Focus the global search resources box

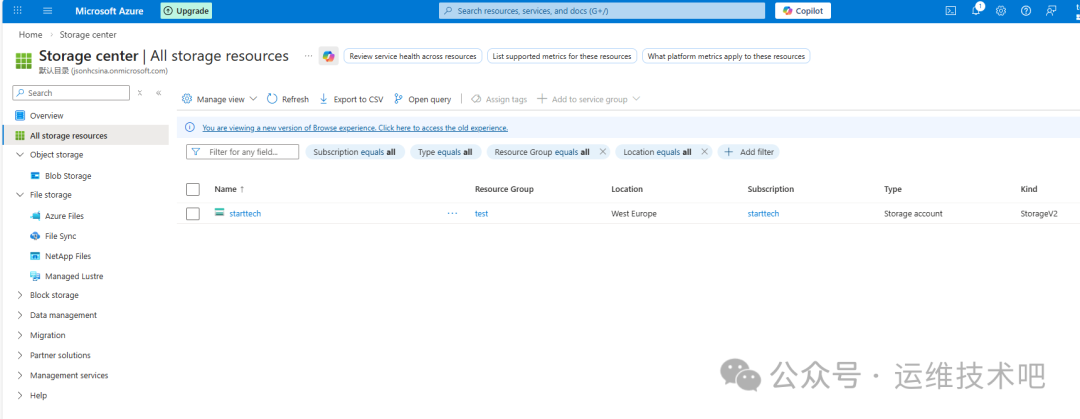point(602,11)
